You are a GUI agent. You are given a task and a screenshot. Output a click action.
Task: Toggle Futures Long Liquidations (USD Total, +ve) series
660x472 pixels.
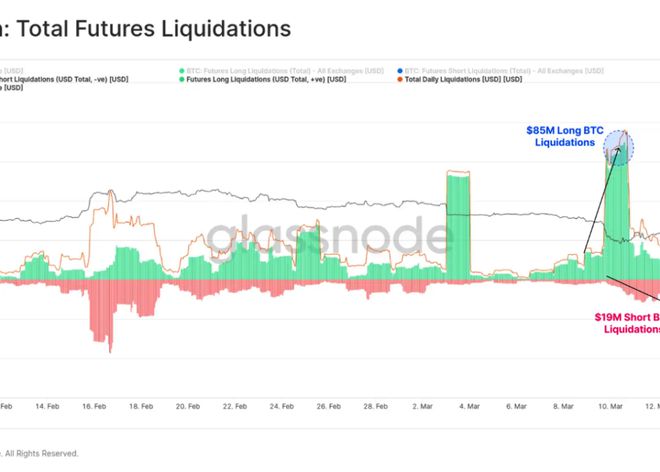pos(264,79)
